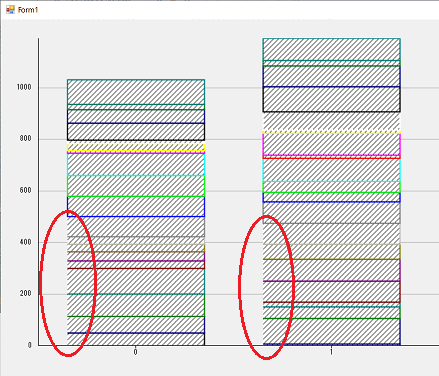Screen dimensions: 439x376
Task: Click the cyan-outlined segment in bar 1
Action: pyautogui.click(x=331, y=170)
